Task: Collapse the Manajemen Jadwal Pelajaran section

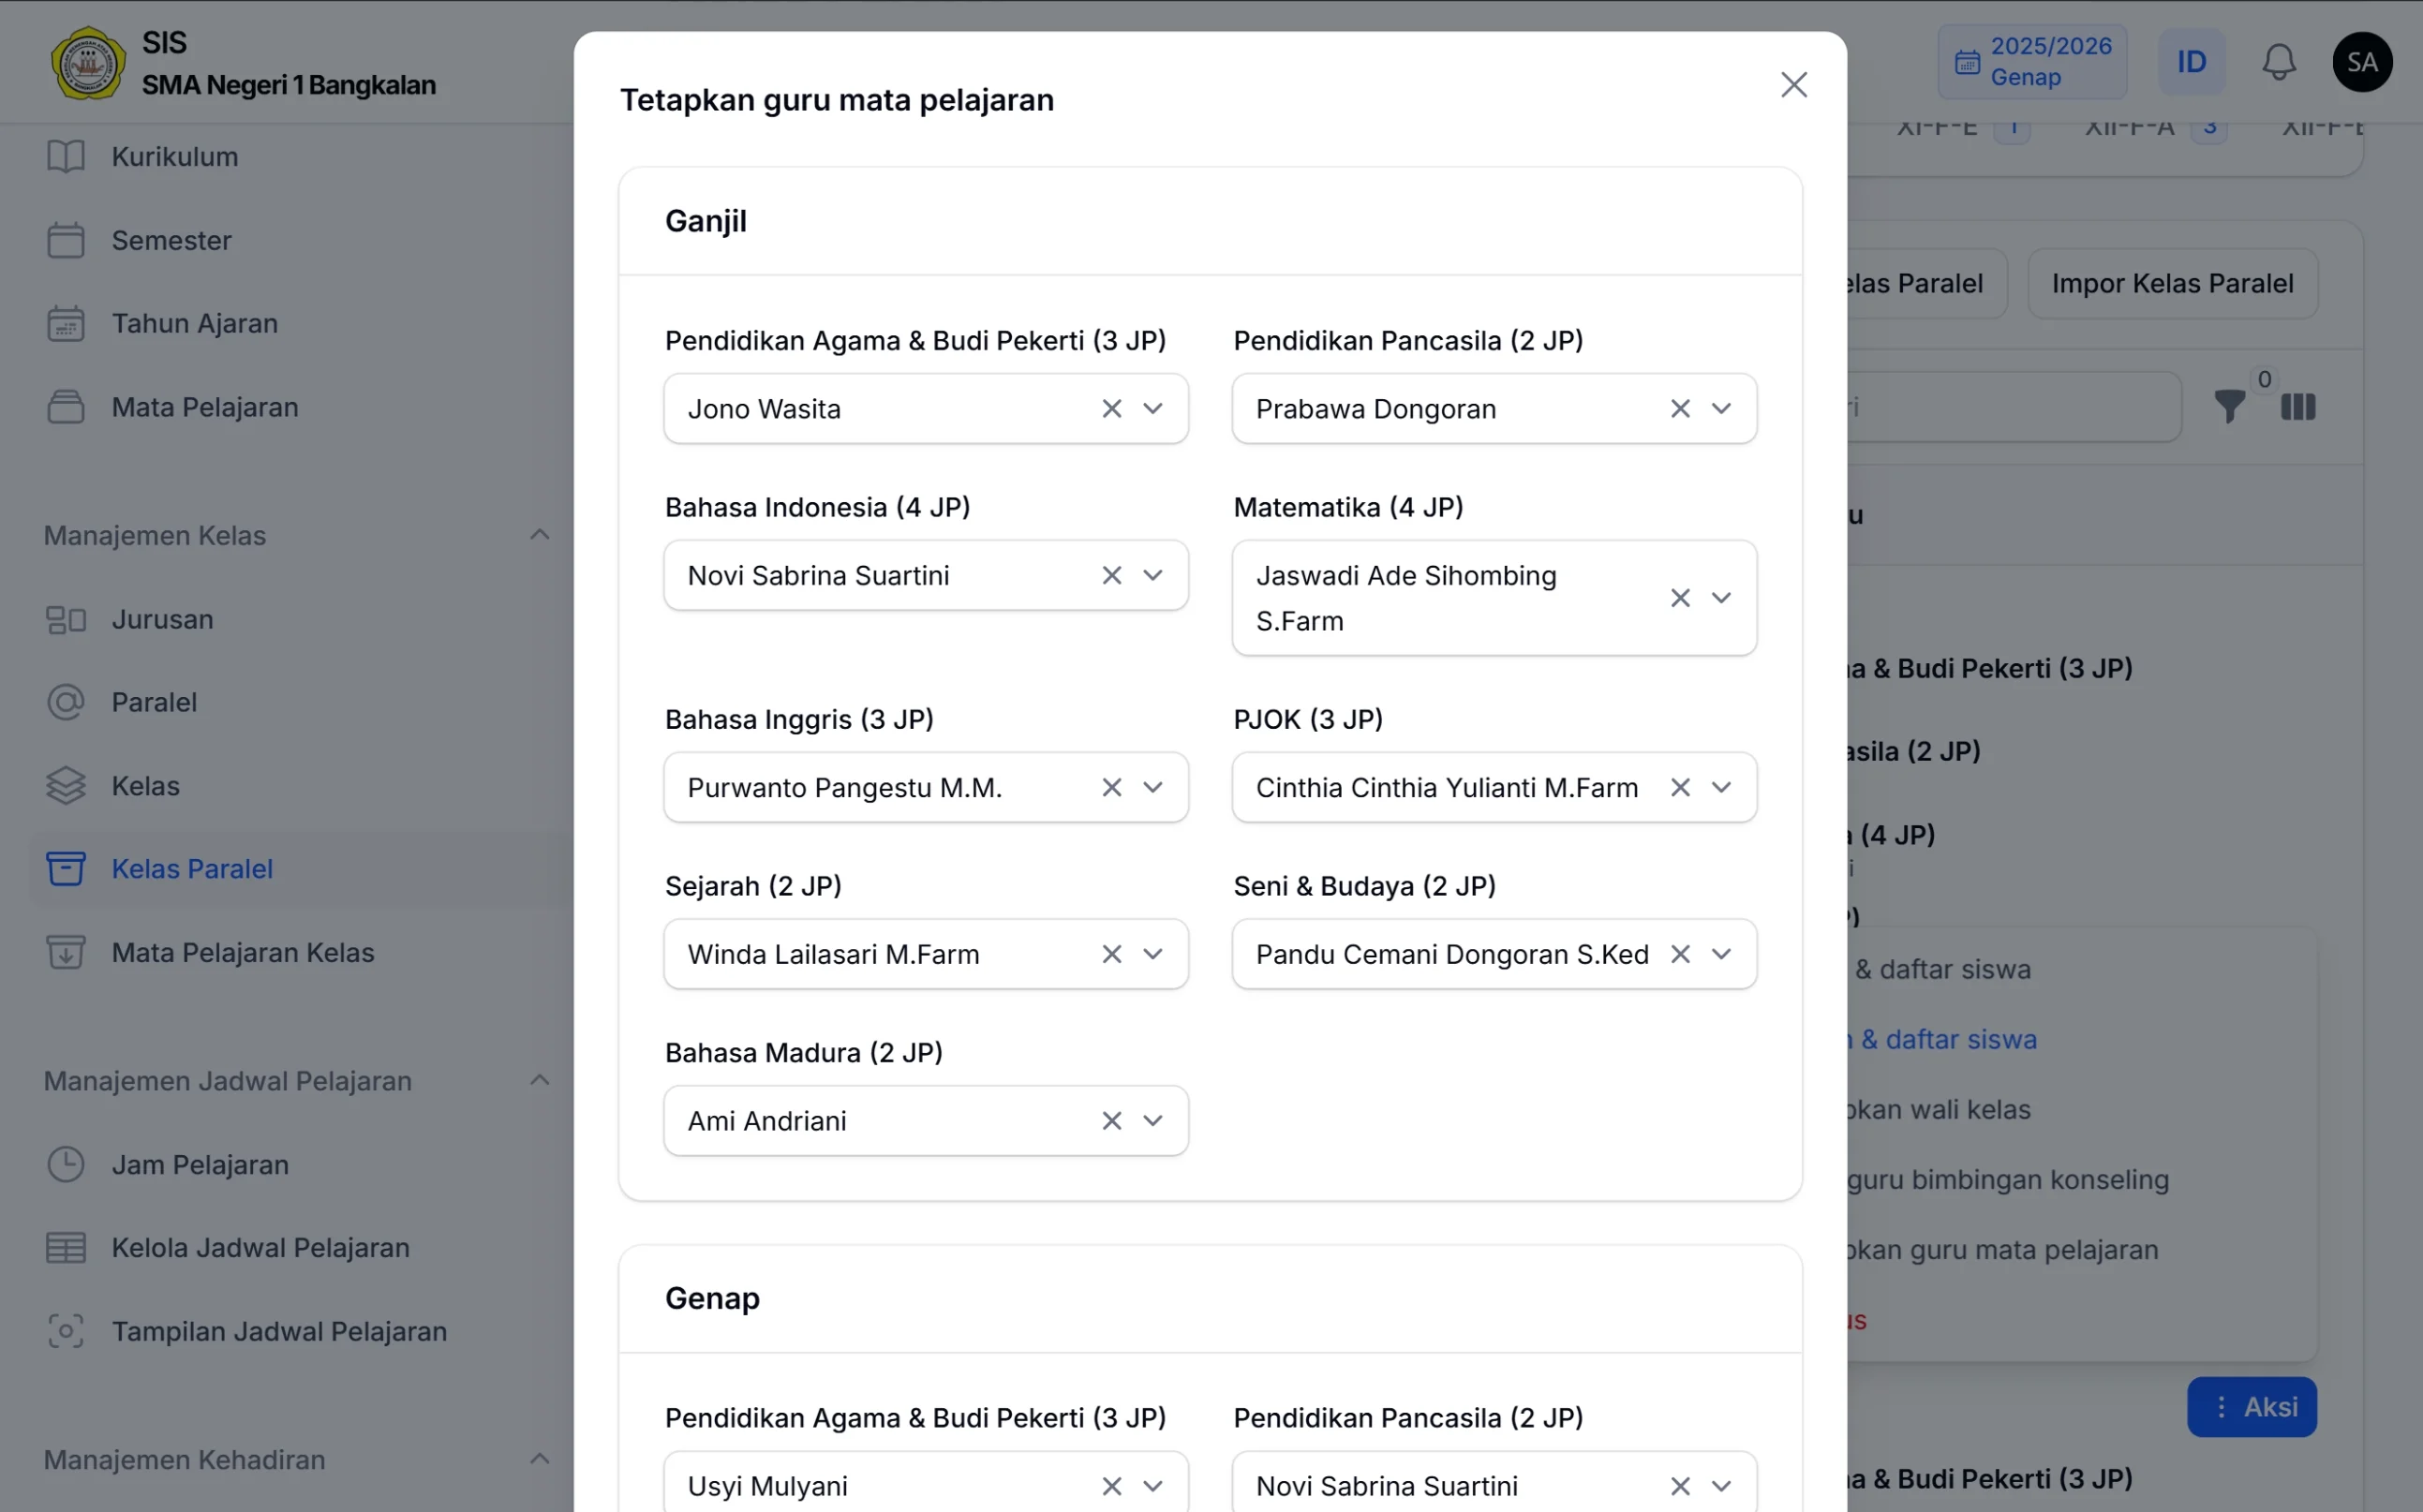Action: (x=540, y=1080)
